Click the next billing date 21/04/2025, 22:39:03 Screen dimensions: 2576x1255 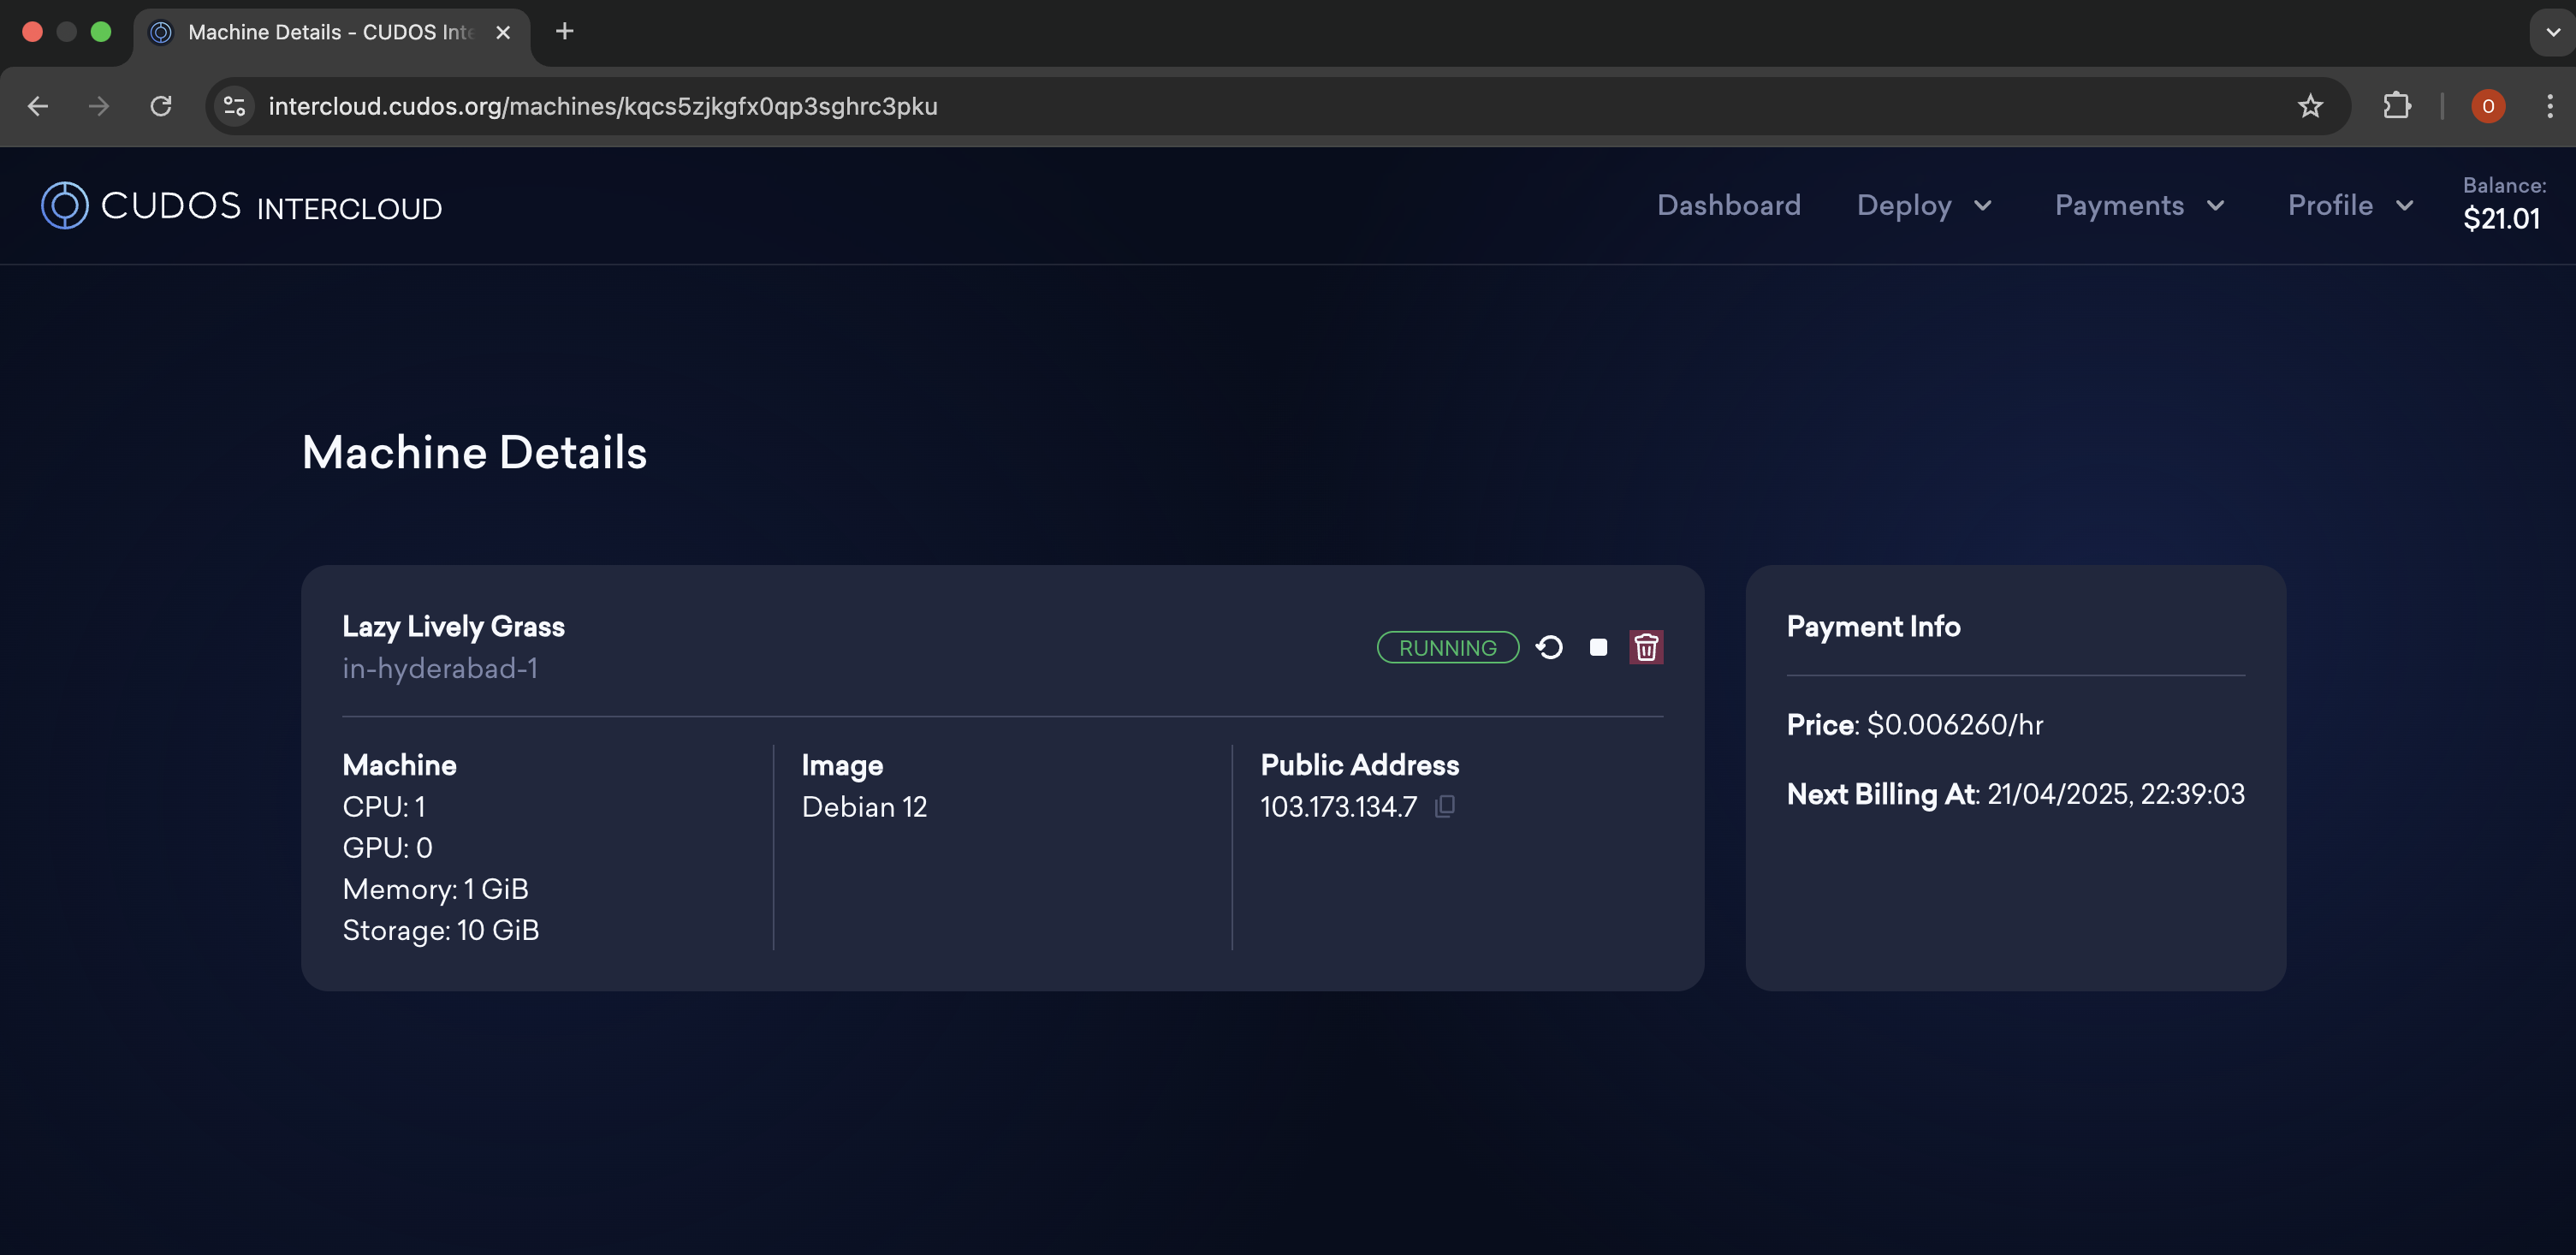[2115, 795]
